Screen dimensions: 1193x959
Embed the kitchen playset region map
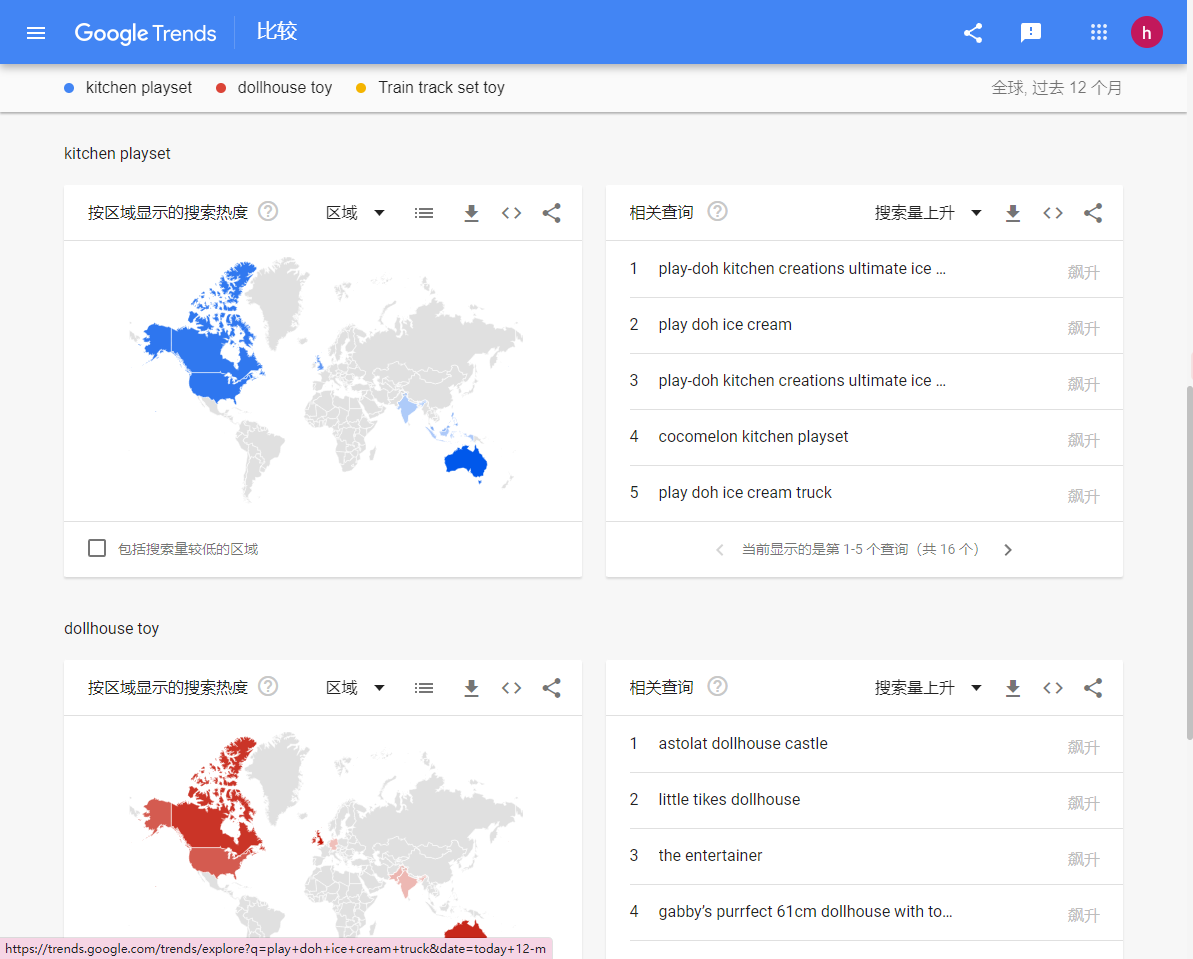tap(511, 213)
